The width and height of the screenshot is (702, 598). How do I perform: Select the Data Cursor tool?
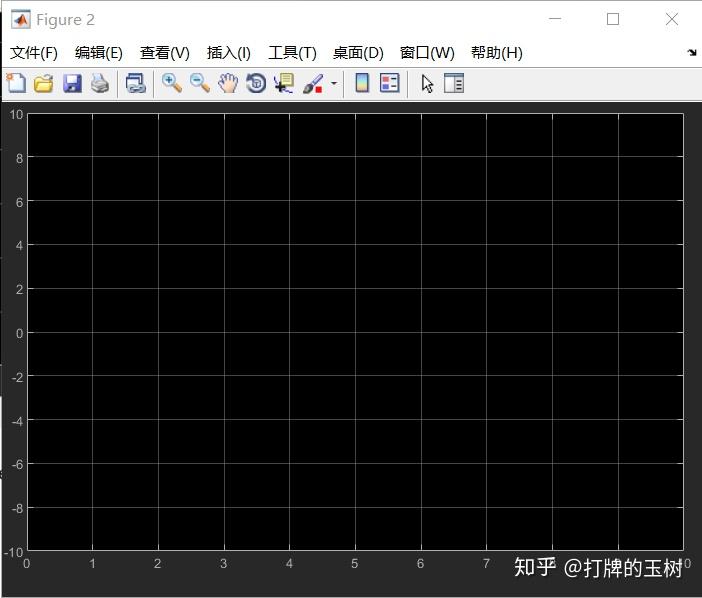pyautogui.click(x=284, y=83)
